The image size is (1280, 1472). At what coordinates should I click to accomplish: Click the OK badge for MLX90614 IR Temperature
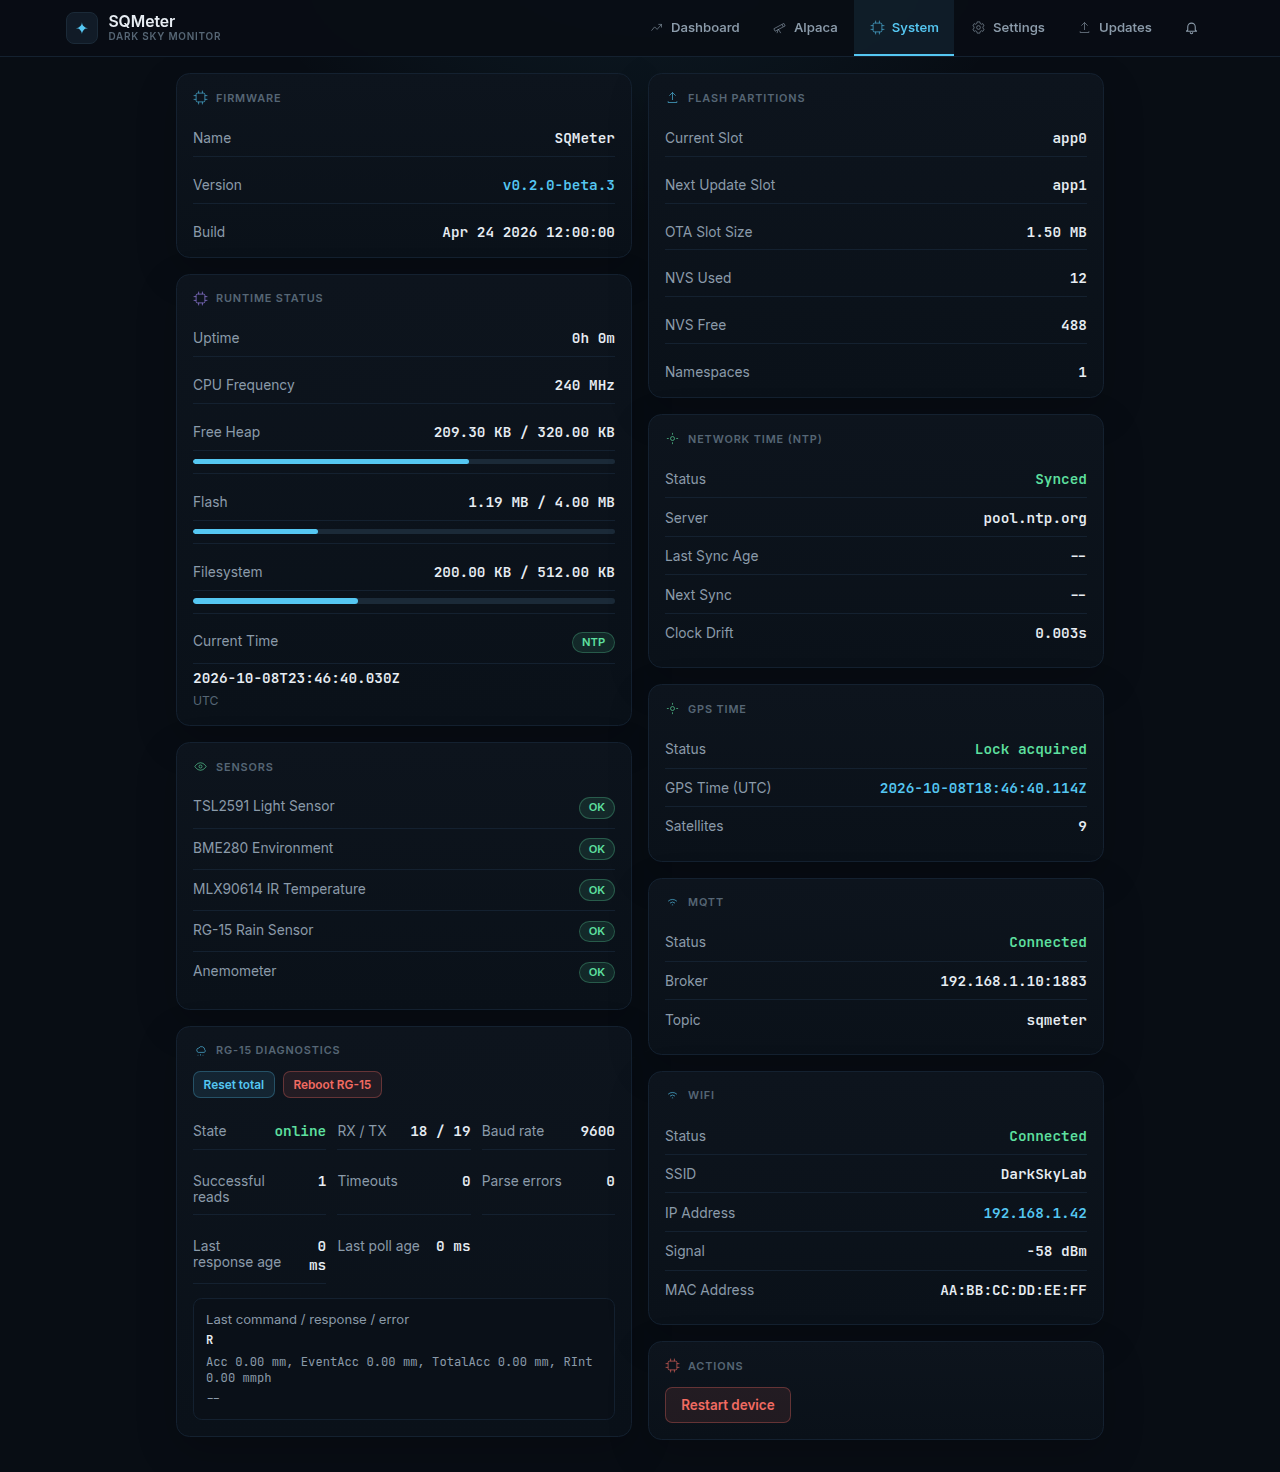tap(597, 890)
